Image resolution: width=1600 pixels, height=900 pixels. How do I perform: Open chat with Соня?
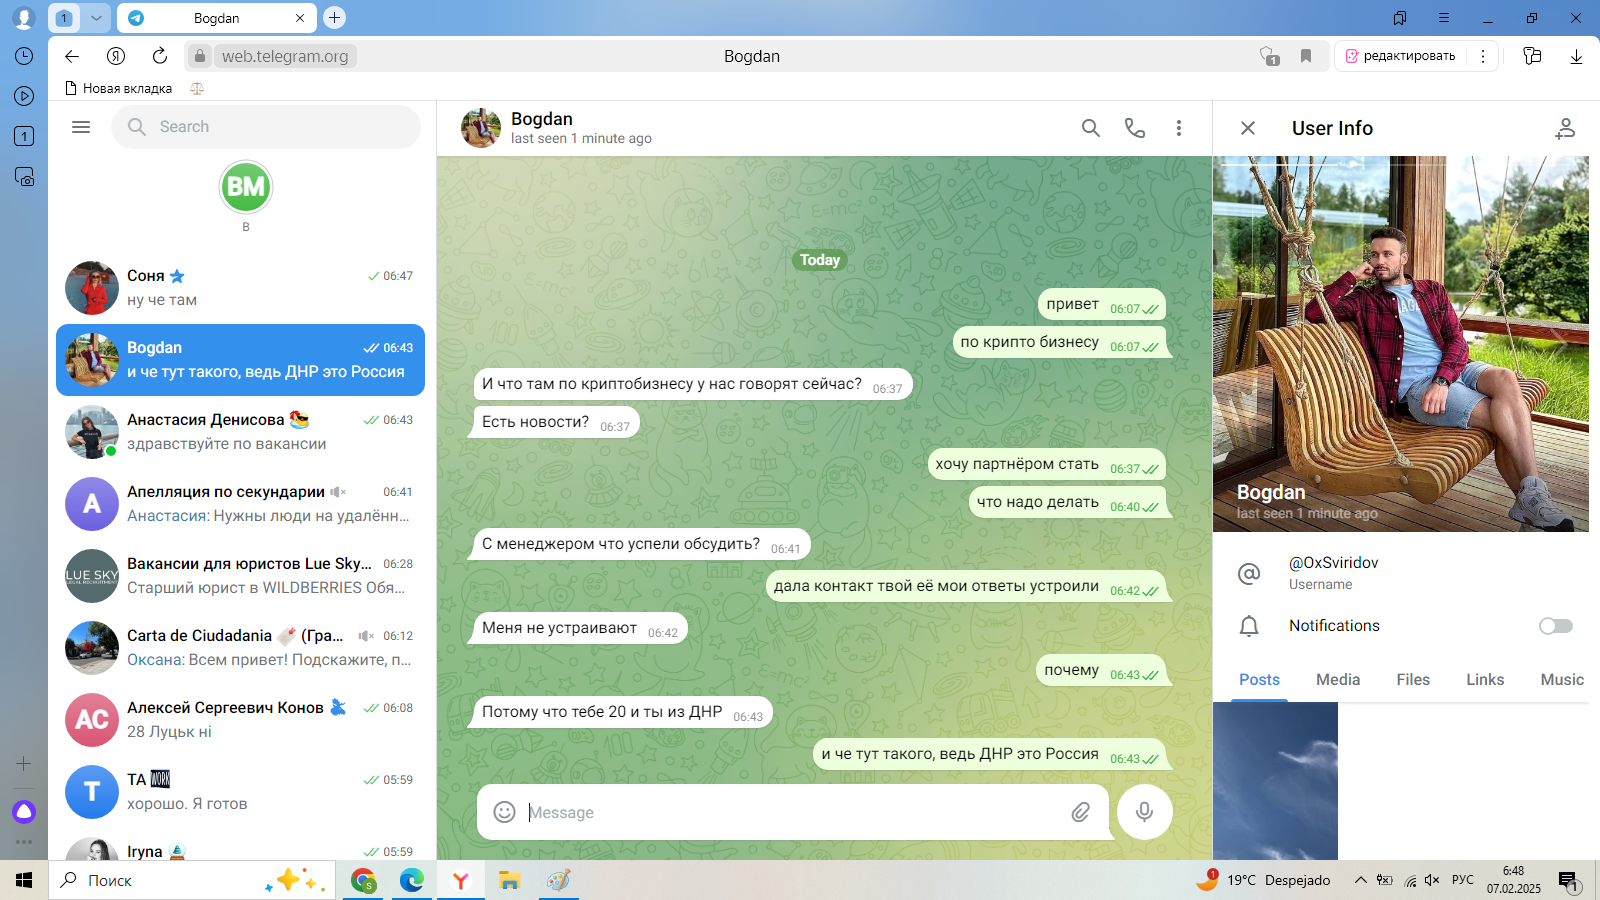(x=240, y=288)
